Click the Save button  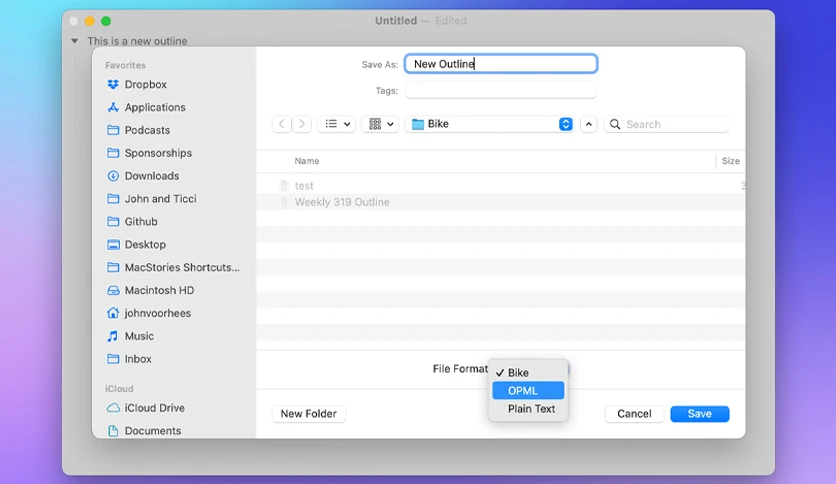700,414
